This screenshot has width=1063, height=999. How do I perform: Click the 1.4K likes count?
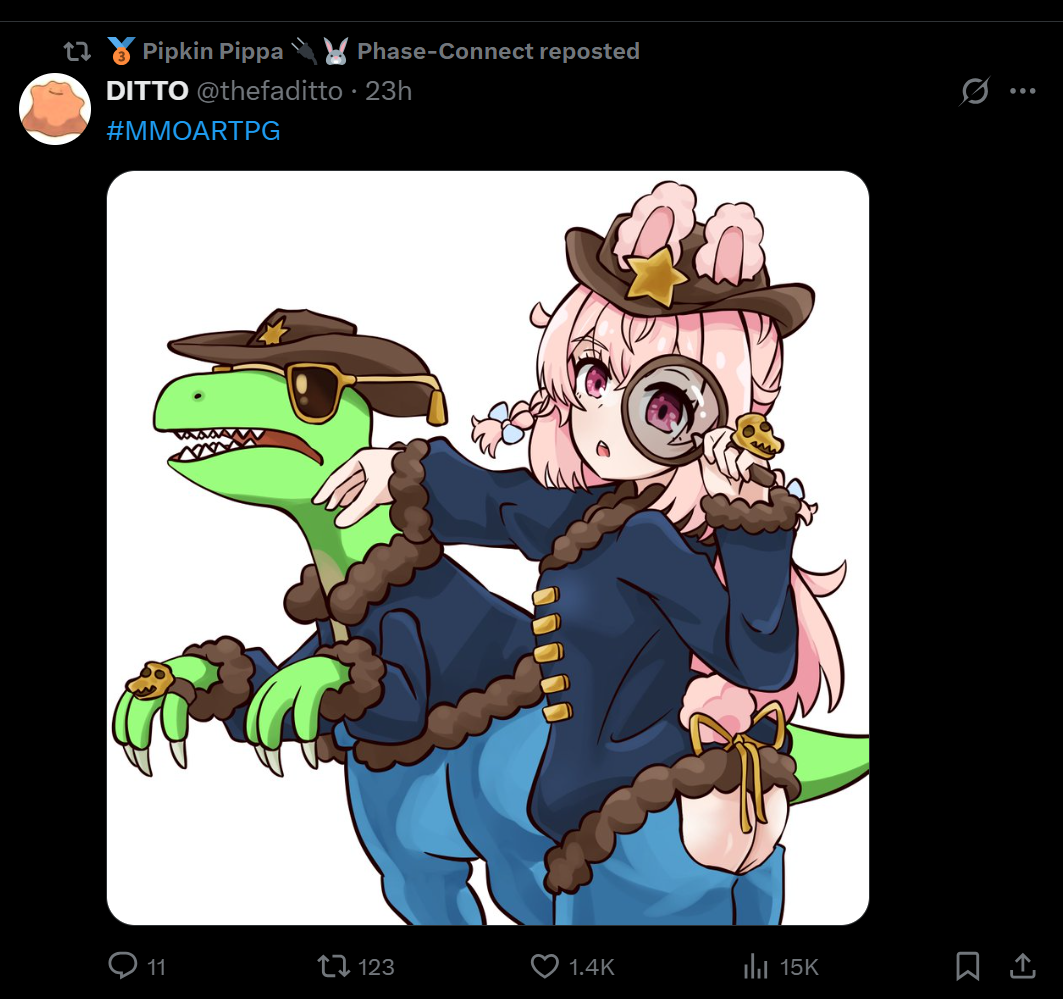(x=592, y=967)
